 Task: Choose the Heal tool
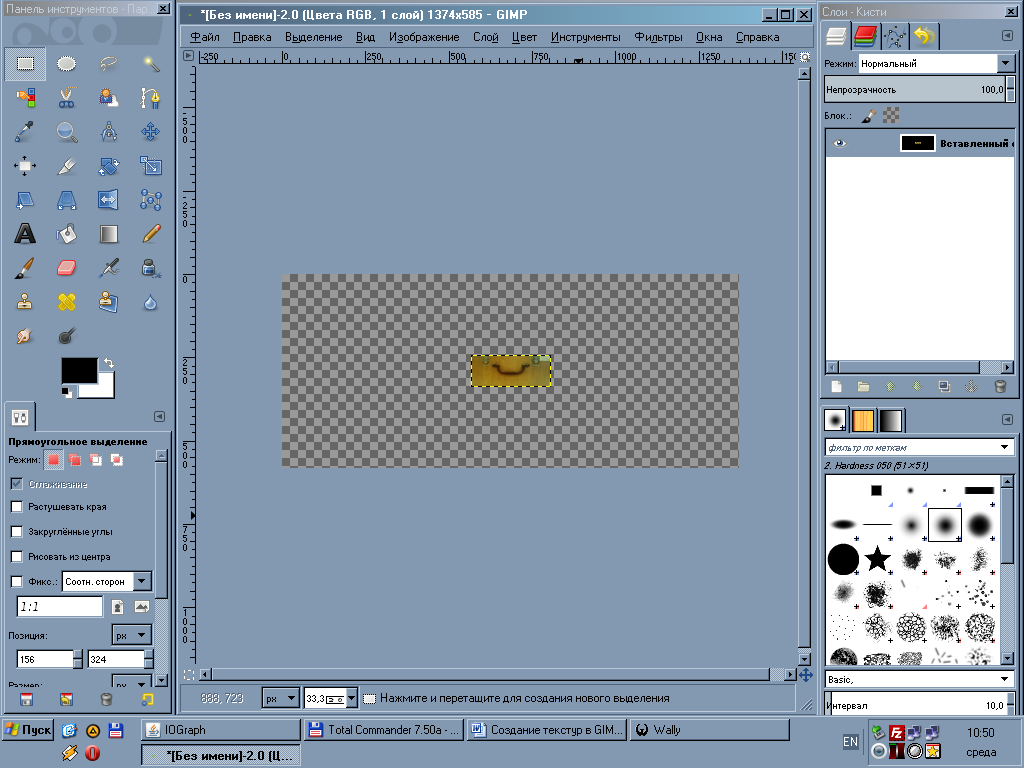click(66, 301)
